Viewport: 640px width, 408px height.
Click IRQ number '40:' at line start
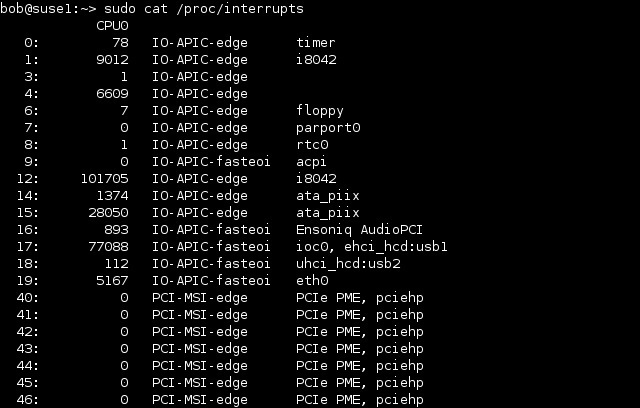(27, 298)
